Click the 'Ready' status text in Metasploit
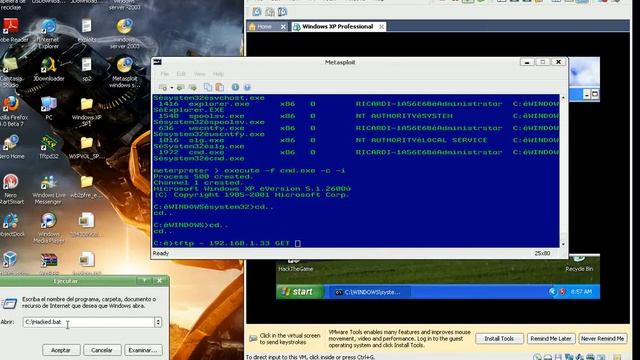Viewport: 640px width, 360px height. (161, 253)
